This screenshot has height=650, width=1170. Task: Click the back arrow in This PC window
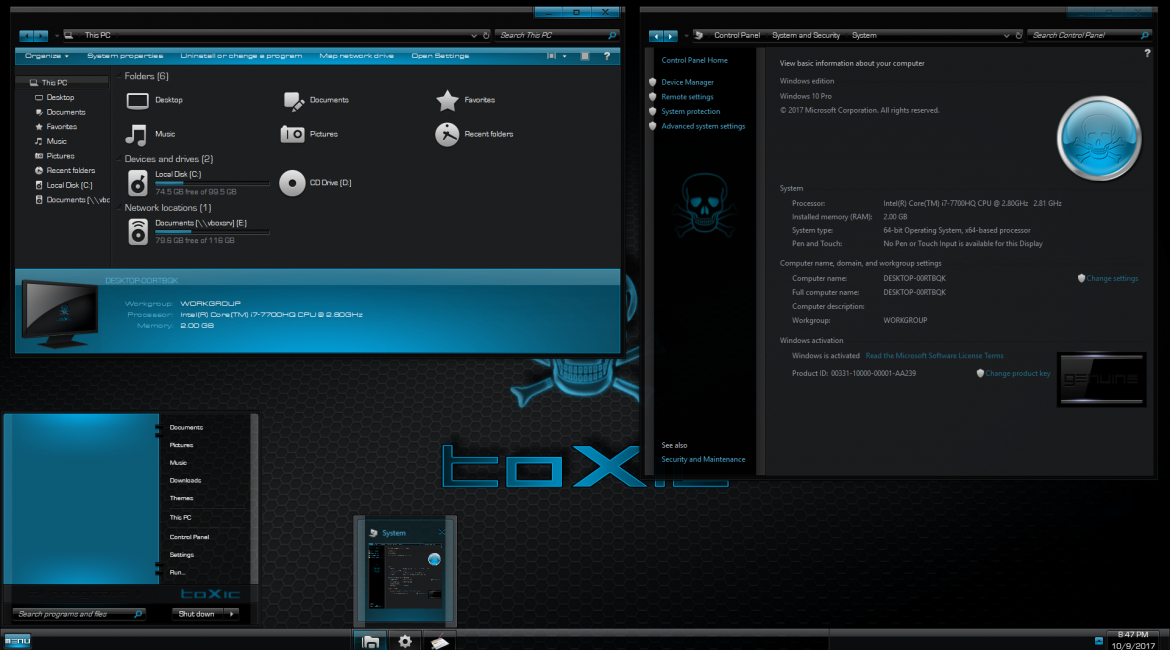[x=26, y=36]
